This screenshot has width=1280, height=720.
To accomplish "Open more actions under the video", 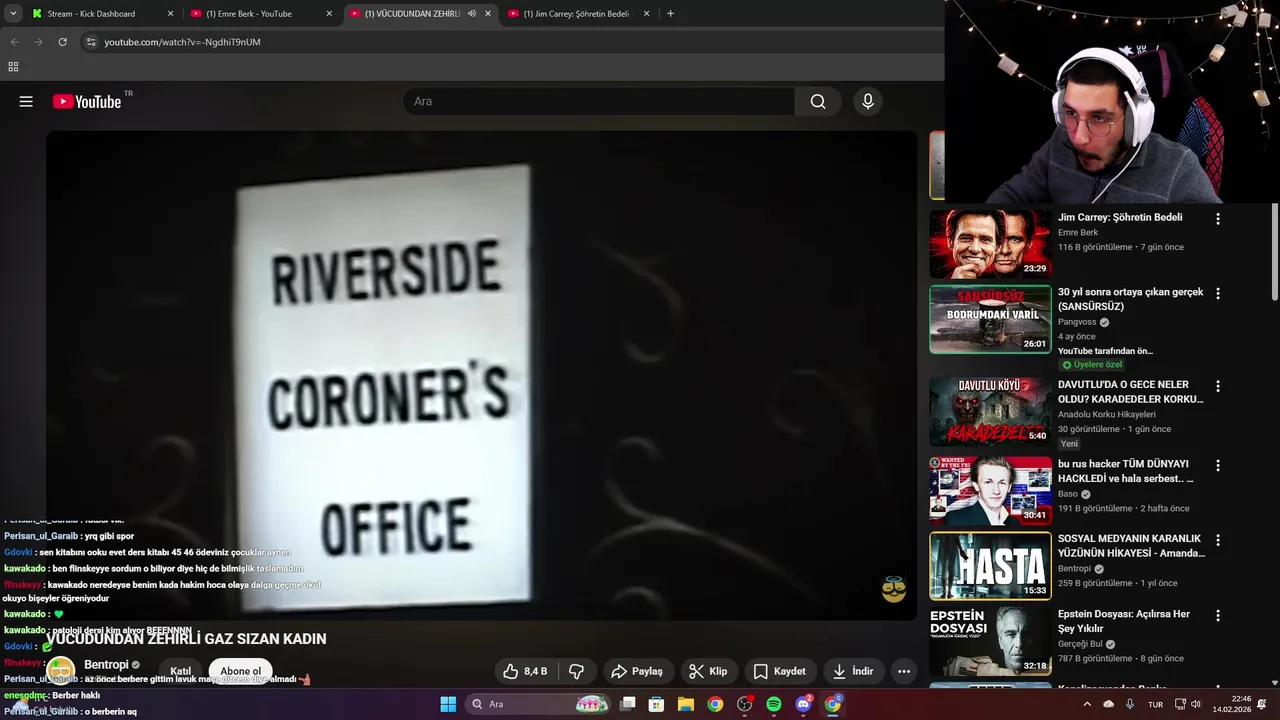I will point(903,671).
